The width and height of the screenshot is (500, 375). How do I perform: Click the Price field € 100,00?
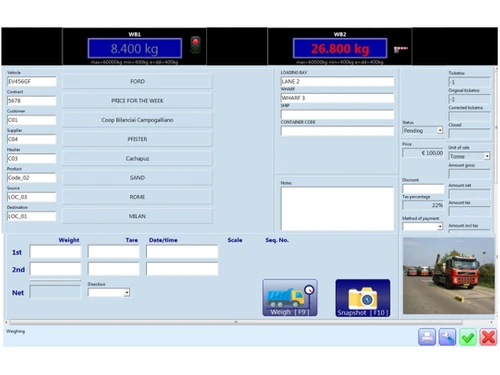coord(423,153)
